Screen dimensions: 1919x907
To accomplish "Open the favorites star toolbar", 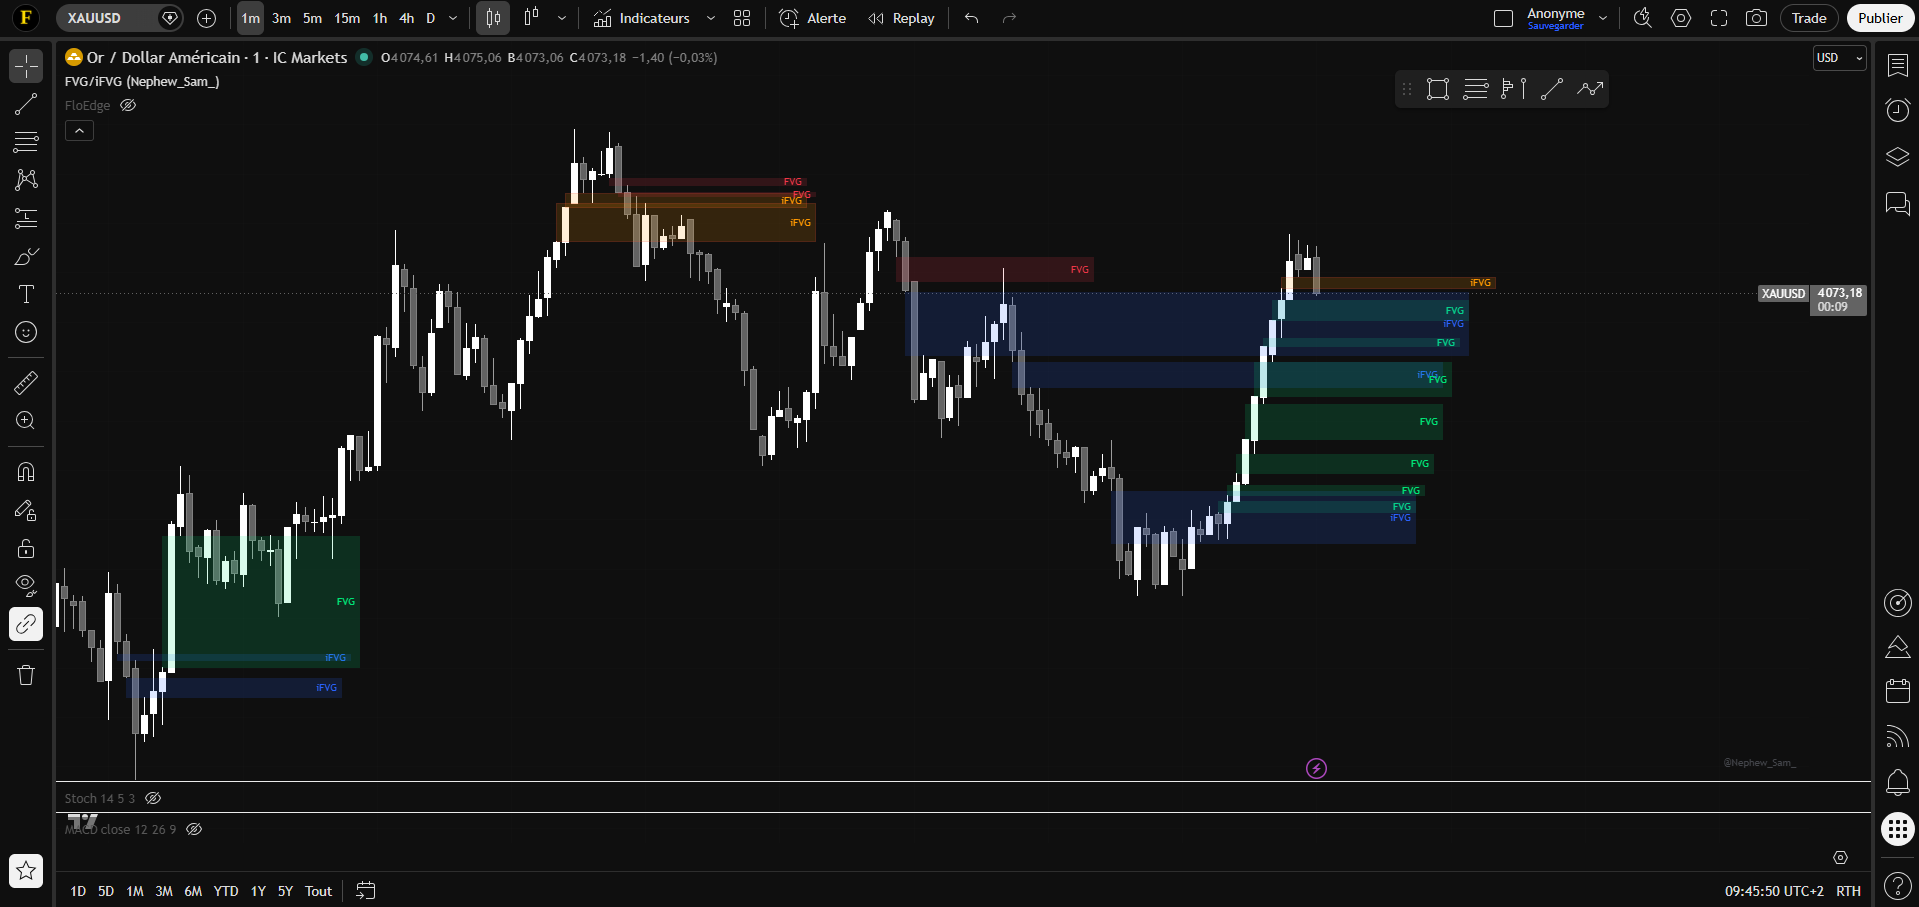I will coord(26,871).
